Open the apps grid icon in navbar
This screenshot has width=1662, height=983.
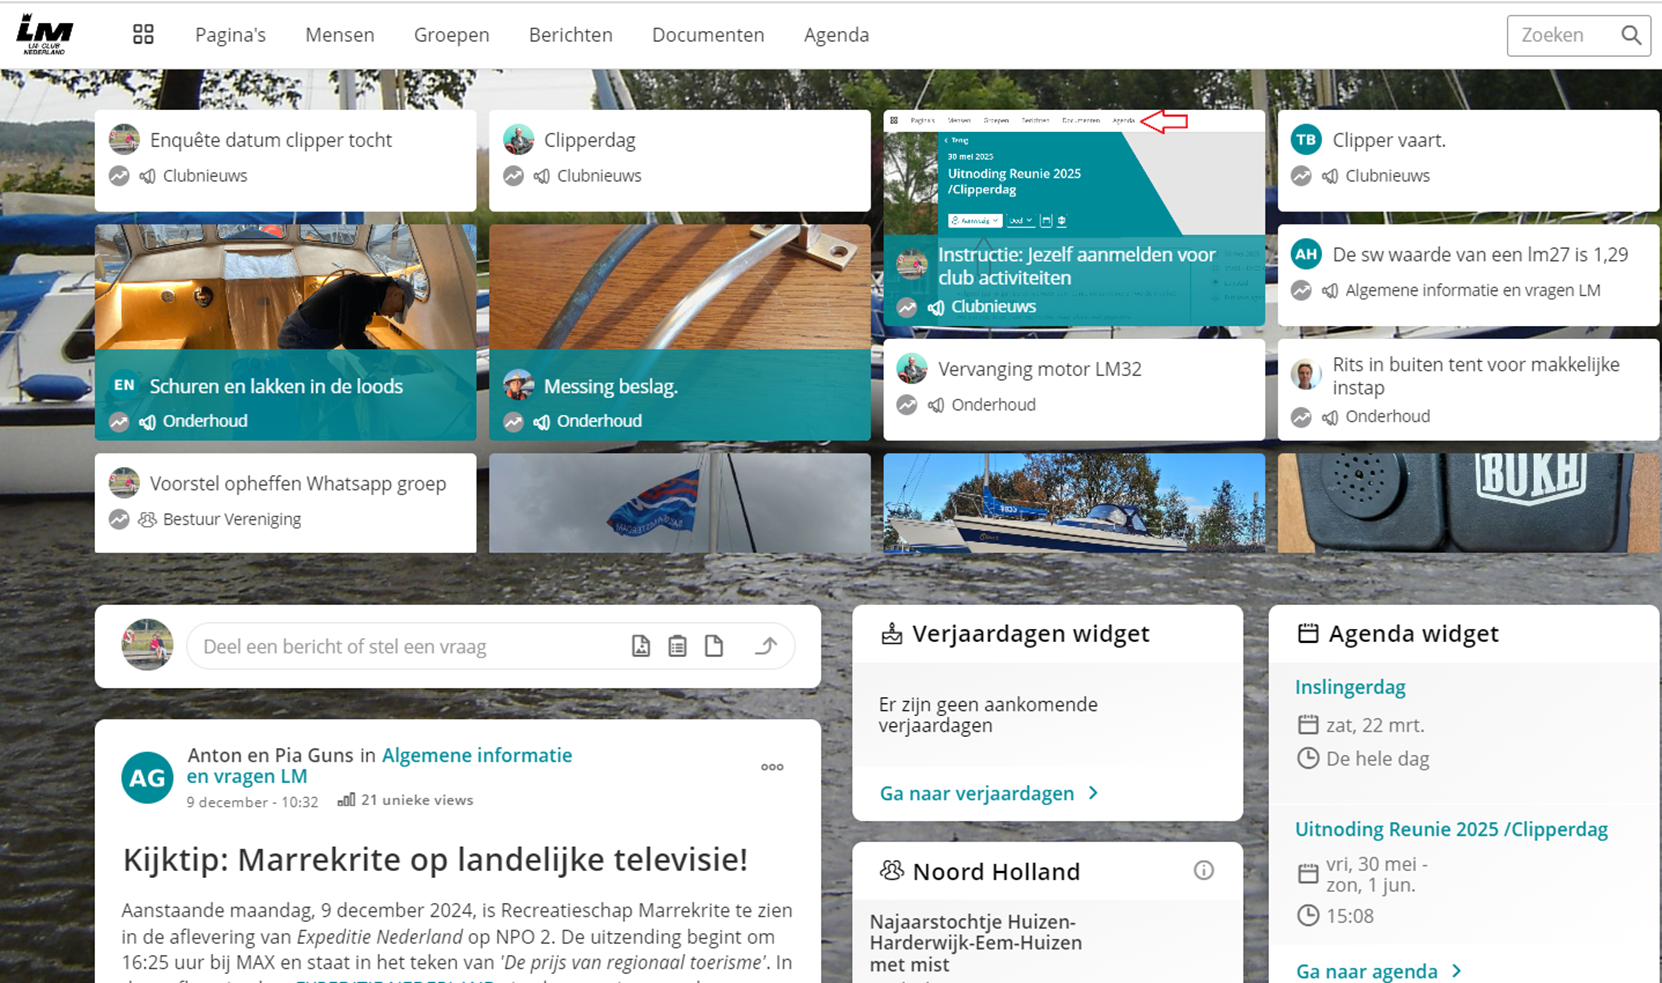coord(143,35)
